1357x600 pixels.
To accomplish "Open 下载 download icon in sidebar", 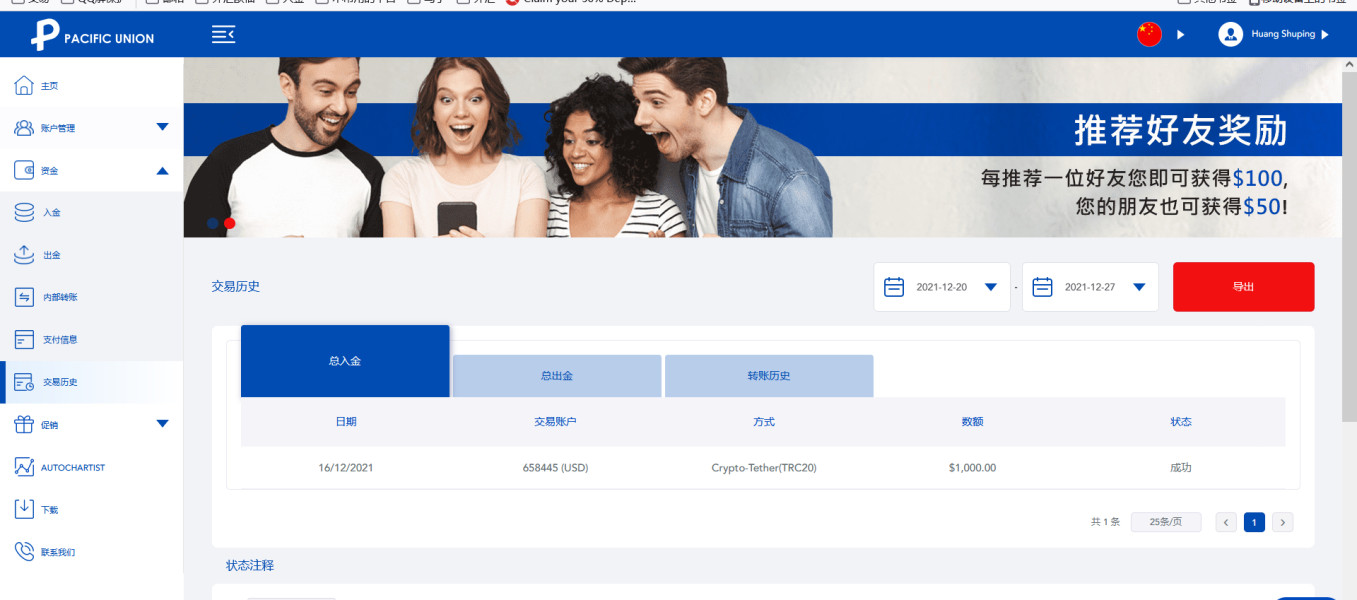I will coord(24,509).
